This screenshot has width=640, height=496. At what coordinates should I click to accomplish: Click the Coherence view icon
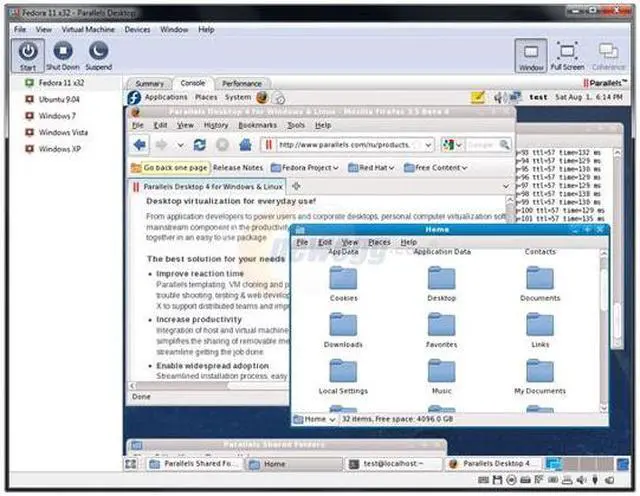[608, 56]
